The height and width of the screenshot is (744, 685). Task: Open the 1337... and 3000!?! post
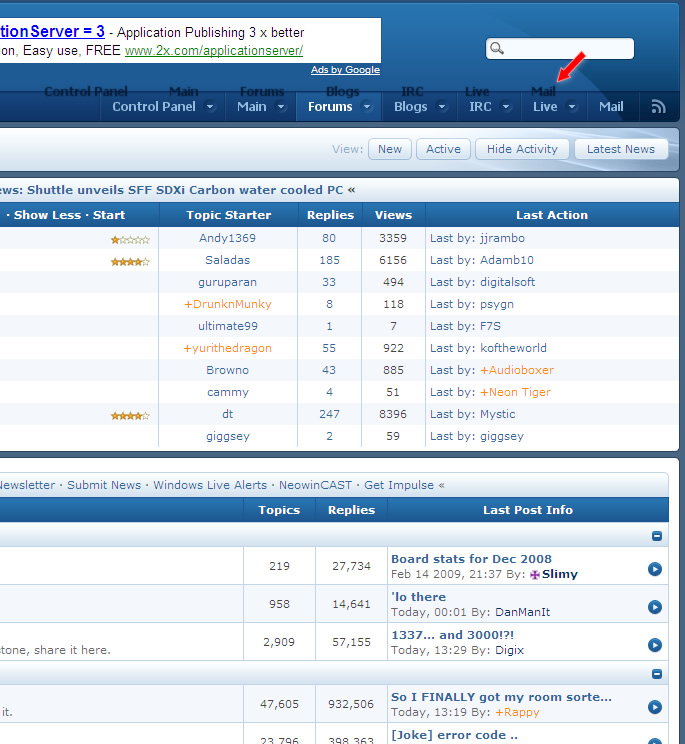point(453,635)
